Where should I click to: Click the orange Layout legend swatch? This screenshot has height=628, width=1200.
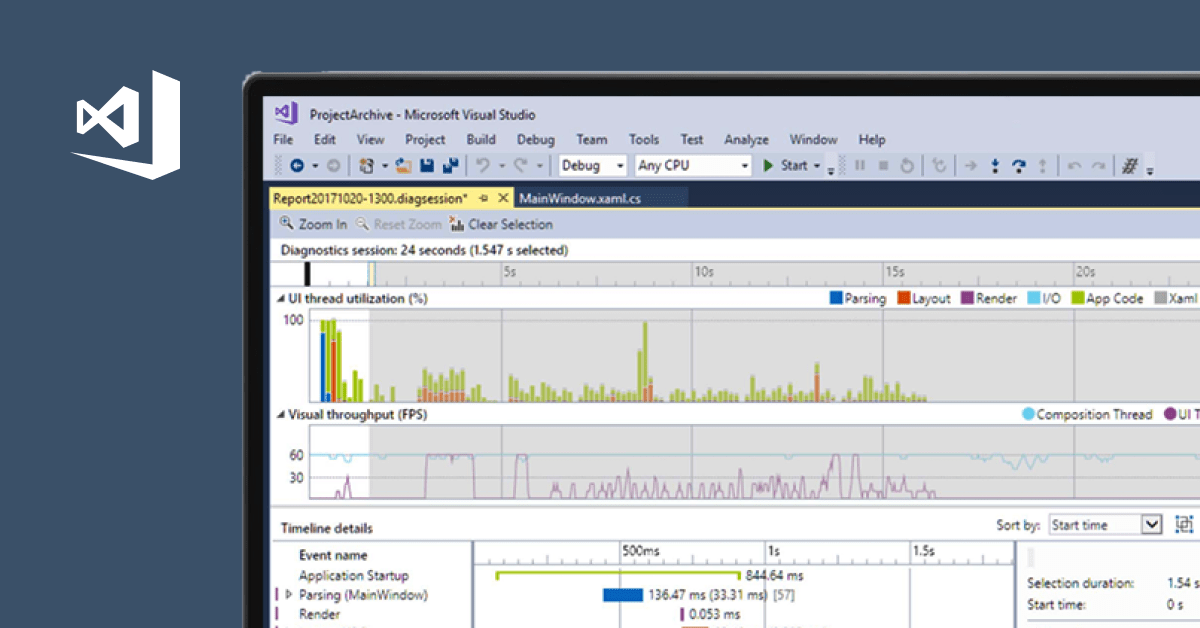click(x=903, y=298)
